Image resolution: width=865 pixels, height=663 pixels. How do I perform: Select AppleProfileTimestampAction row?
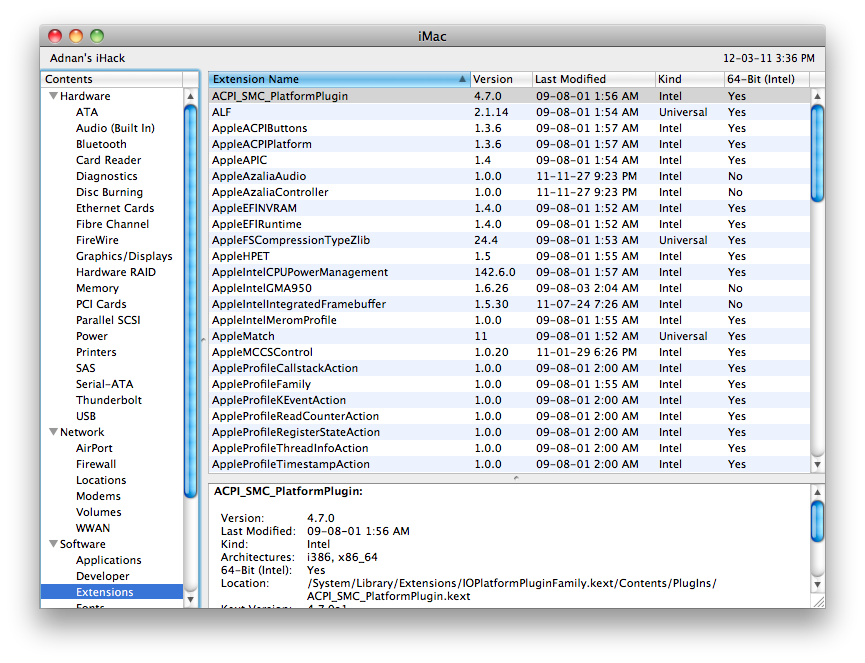click(509, 464)
